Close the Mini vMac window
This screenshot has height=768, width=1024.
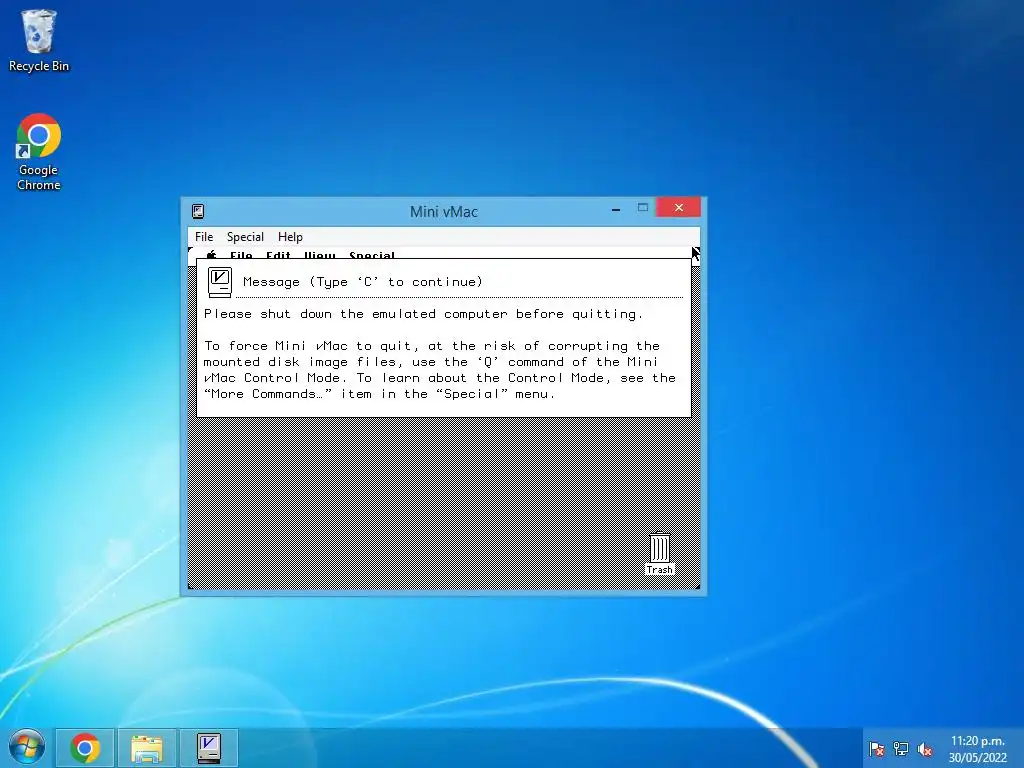[x=679, y=208]
